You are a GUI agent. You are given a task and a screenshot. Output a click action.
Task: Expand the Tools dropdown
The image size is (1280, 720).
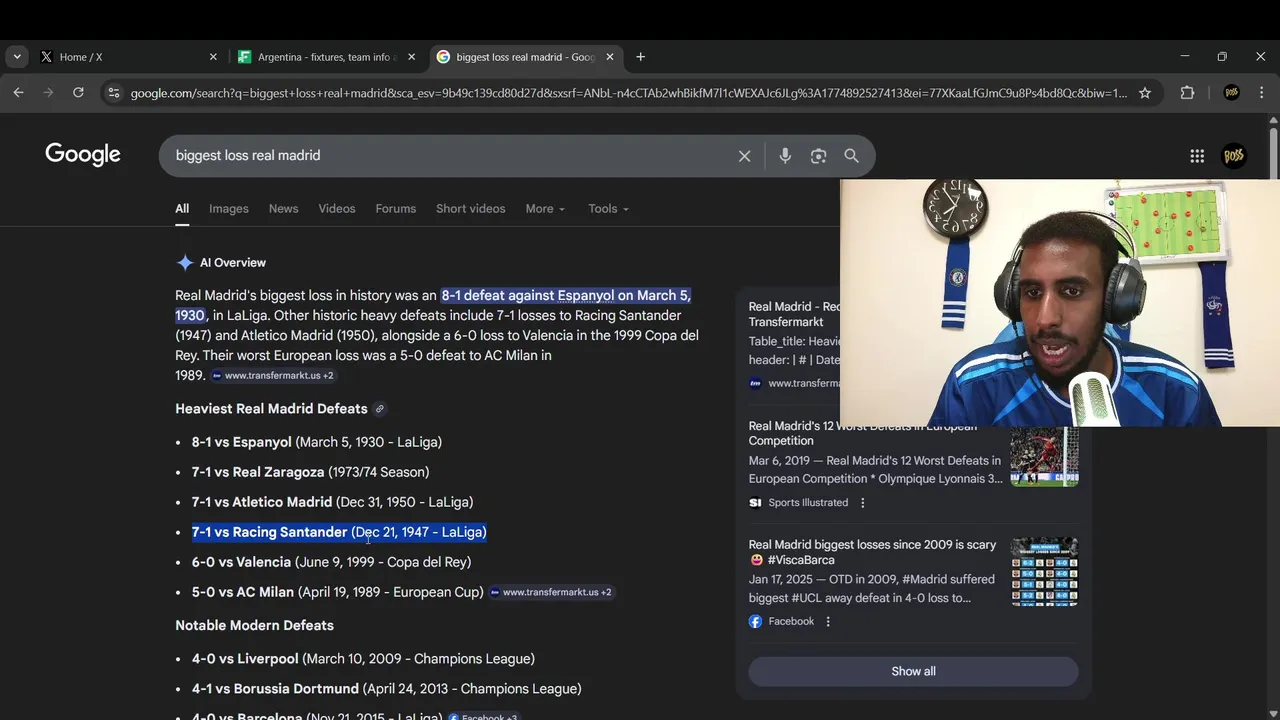coord(608,209)
